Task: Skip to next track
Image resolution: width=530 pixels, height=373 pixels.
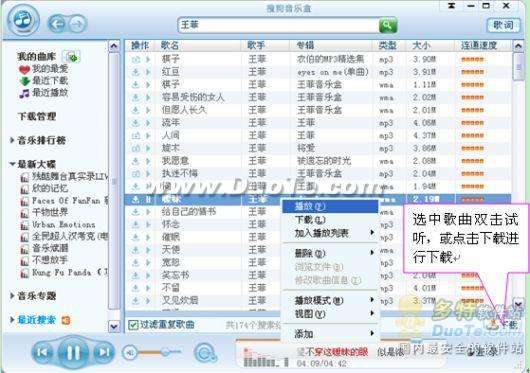Action: (x=103, y=352)
